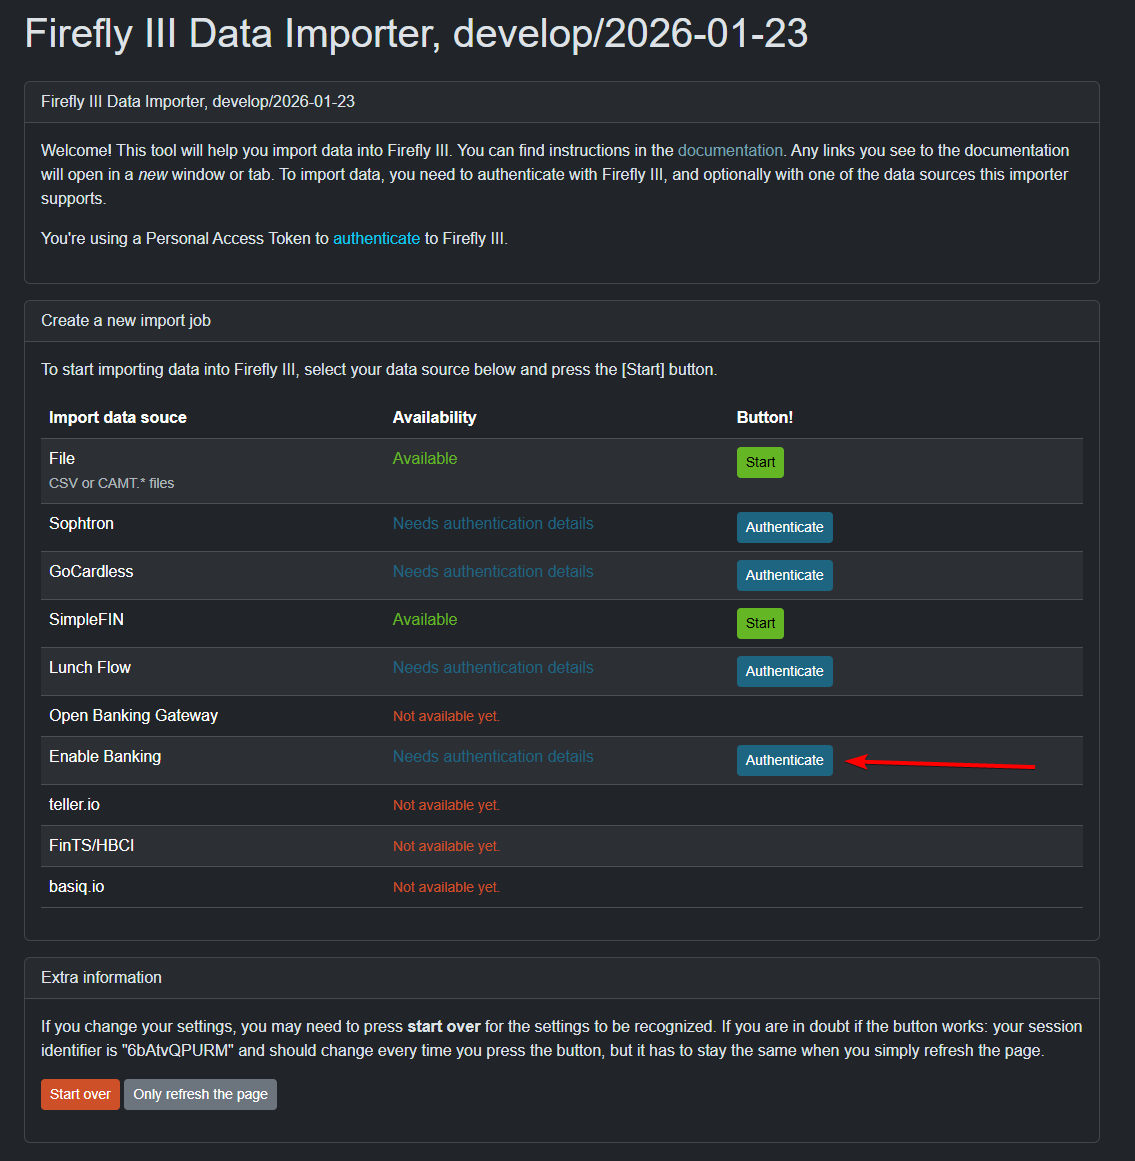Image resolution: width=1135 pixels, height=1161 pixels.
Task: Click 'Not available yet' for Open Banking Gateway
Action: click(x=446, y=717)
